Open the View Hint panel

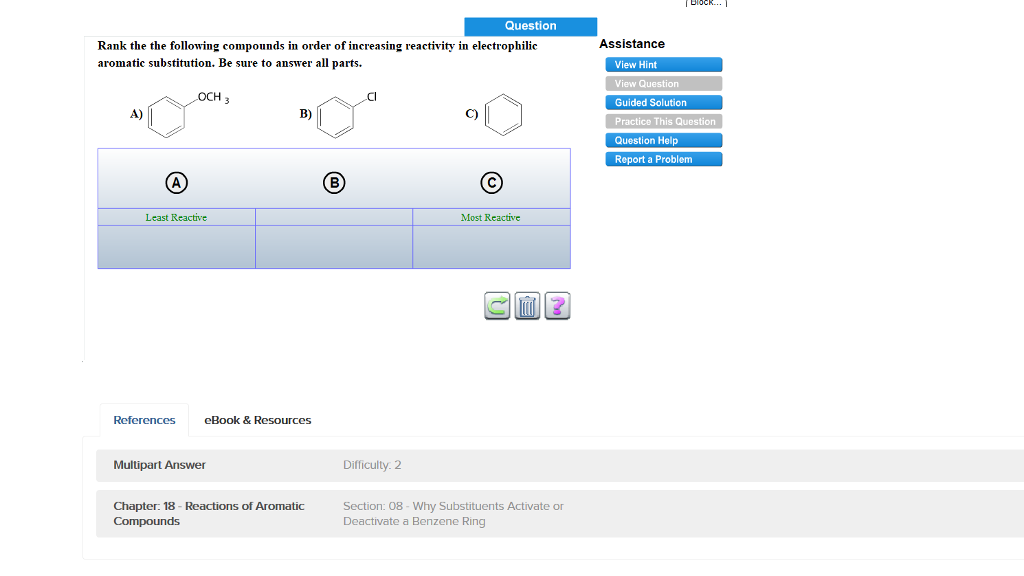pos(663,64)
